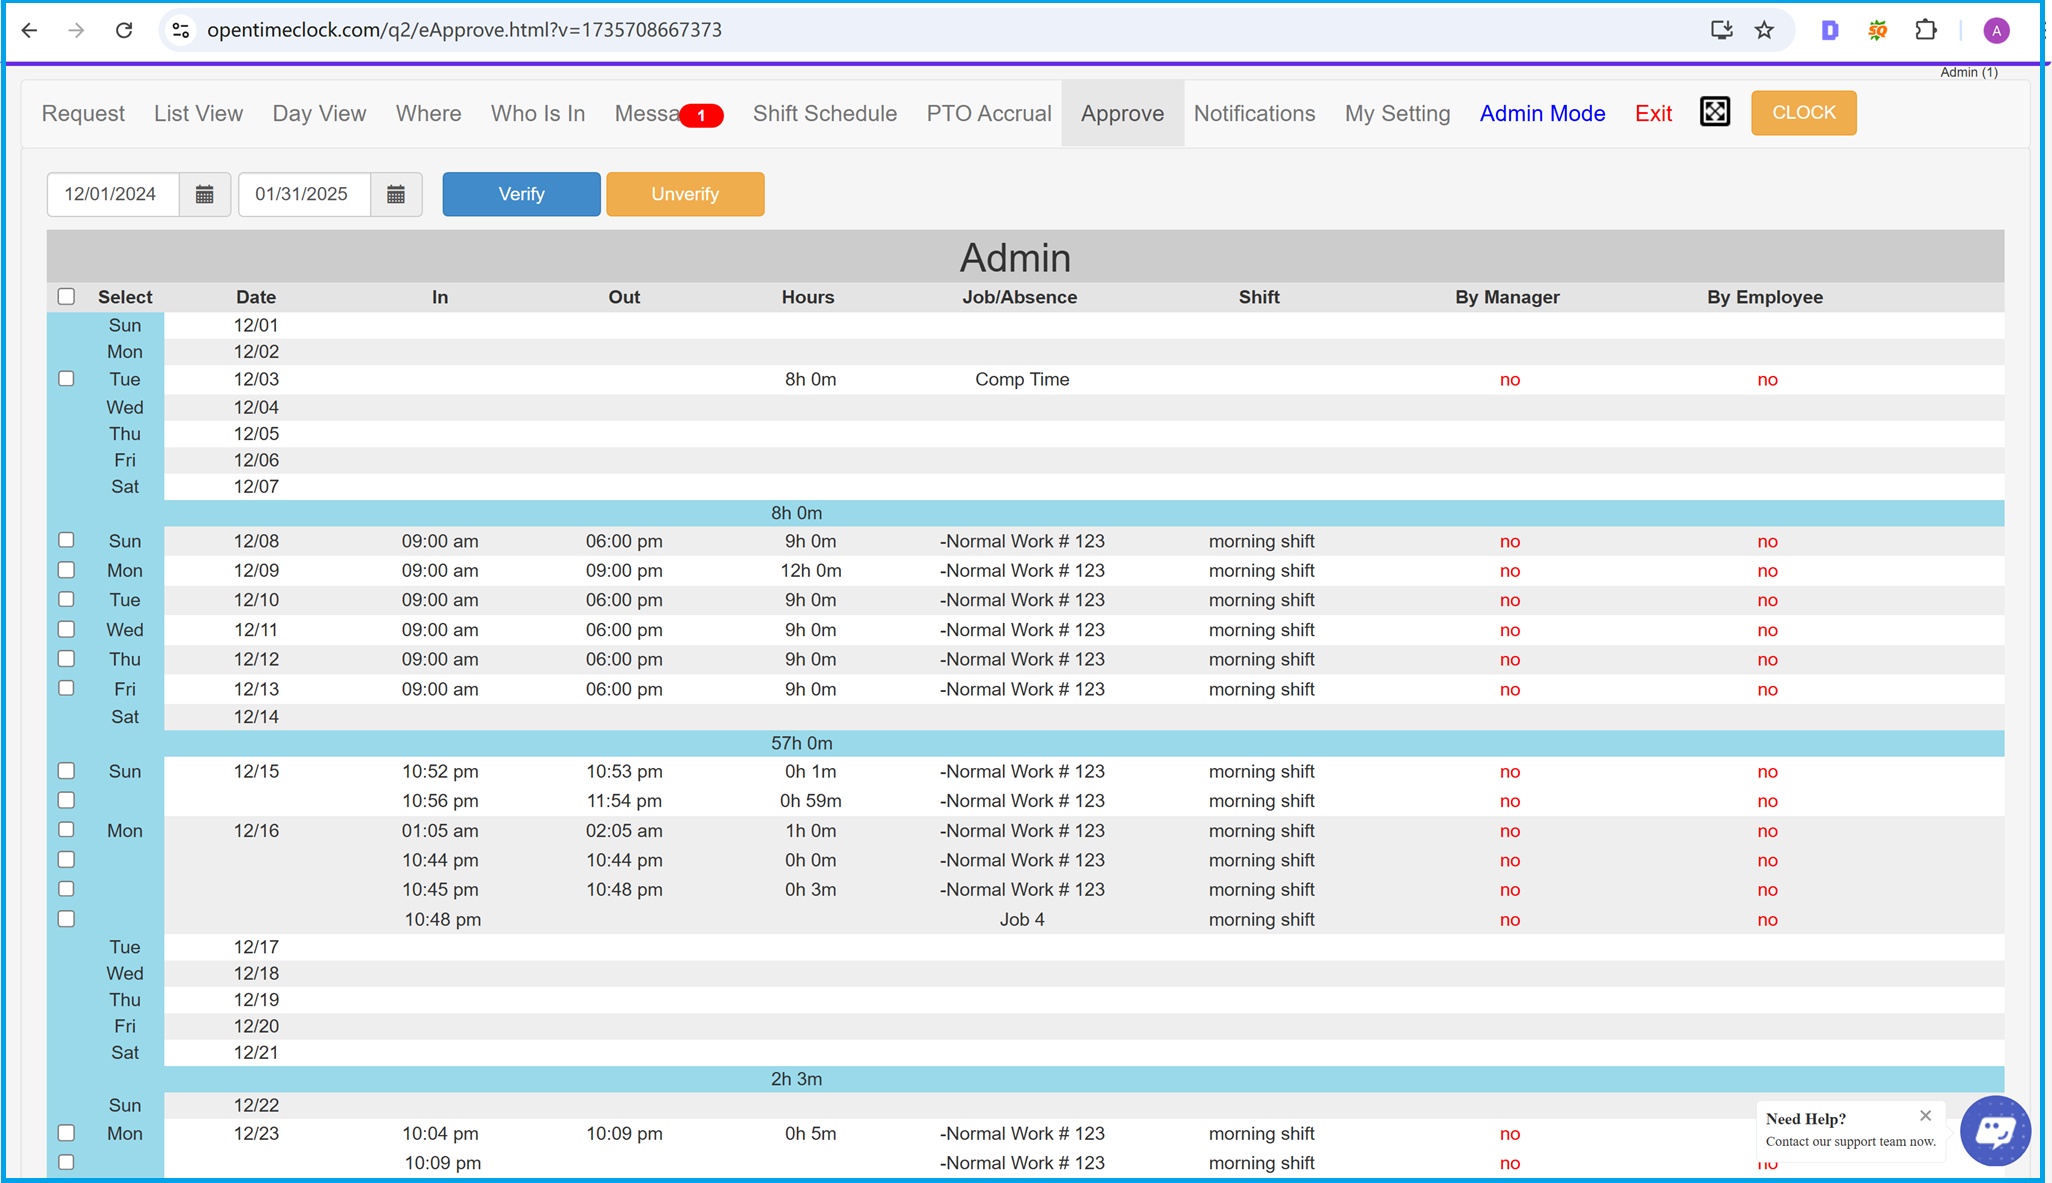
Task: Open the Messages tab
Action: [x=647, y=114]
